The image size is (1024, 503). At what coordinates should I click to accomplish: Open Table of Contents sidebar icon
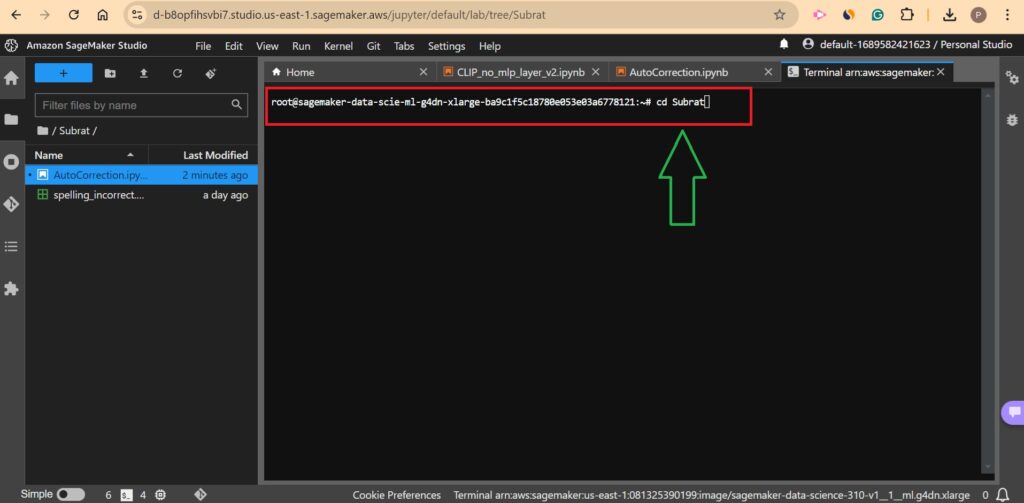click(11, 246)
